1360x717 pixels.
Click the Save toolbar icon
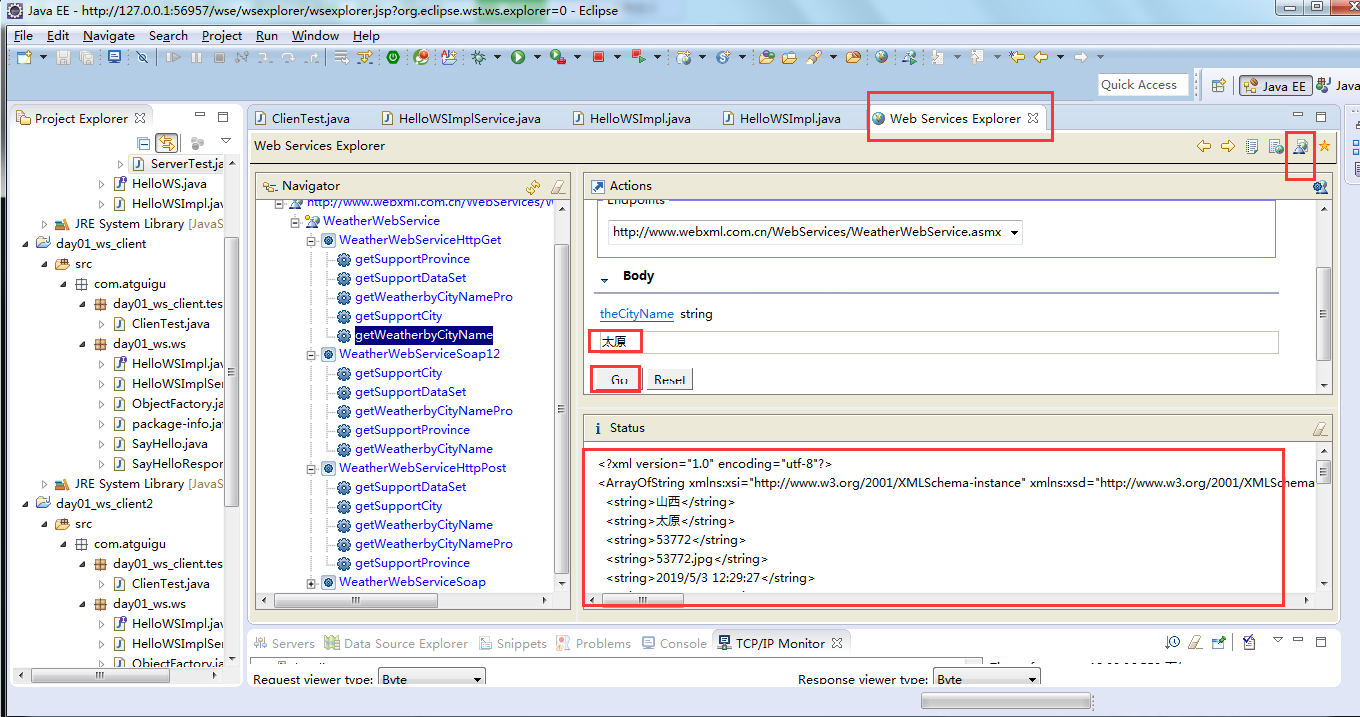tap(63, 57)
